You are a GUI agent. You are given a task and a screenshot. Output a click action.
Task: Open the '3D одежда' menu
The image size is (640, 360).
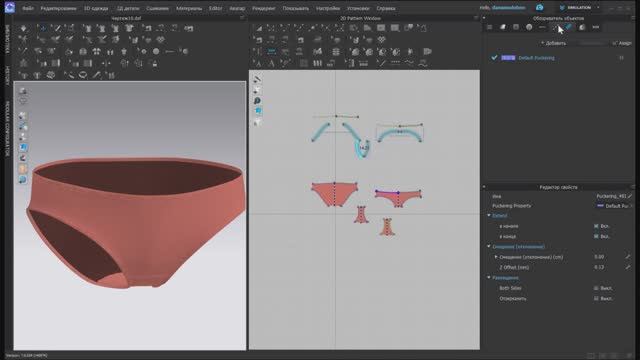point(96,8)
